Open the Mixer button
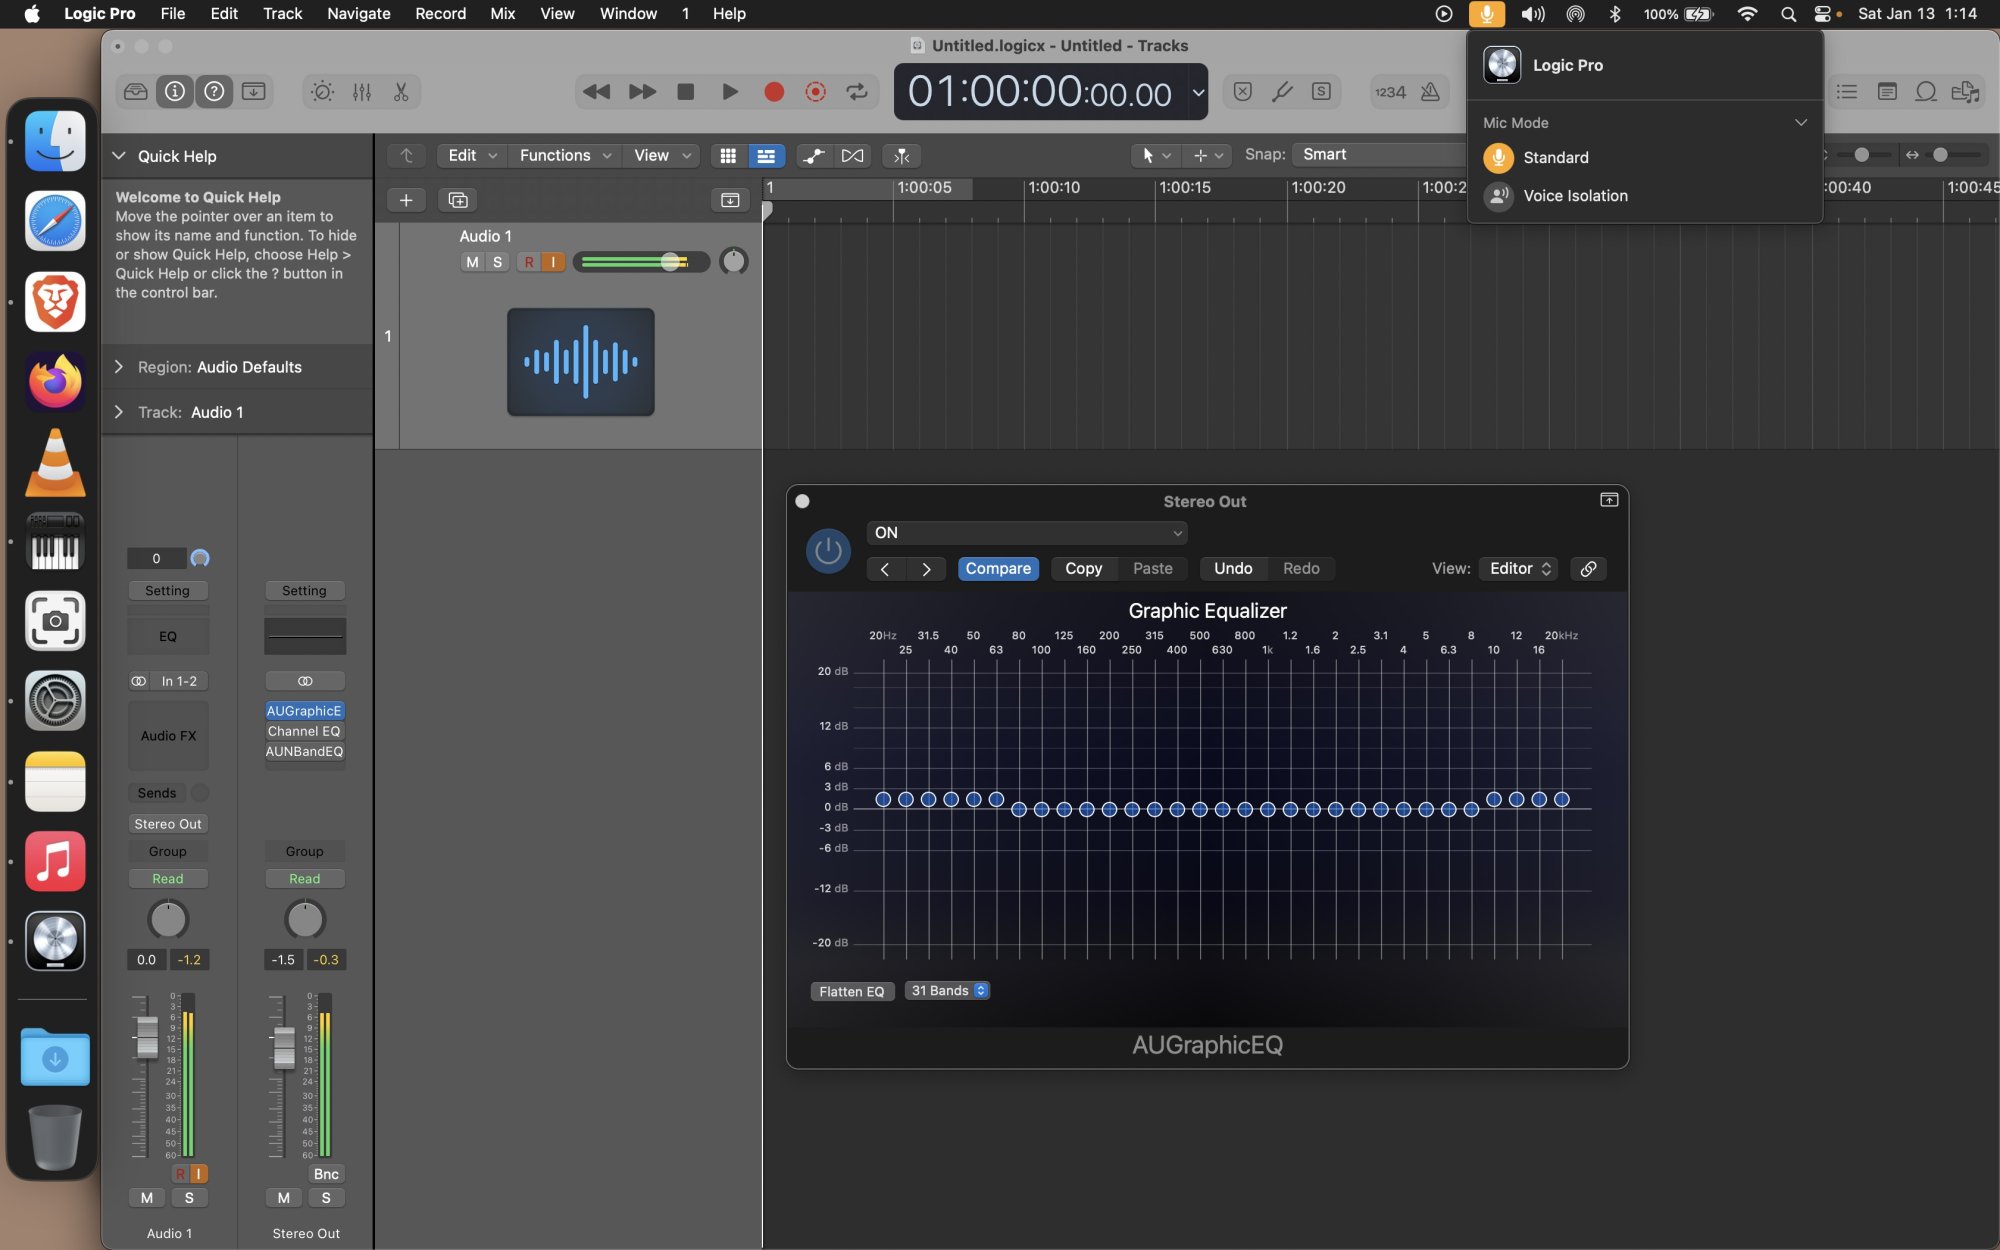Image resolution: width=2000 pixels, height=1250 pixels. pyautogui.click(x=362, y=91)
